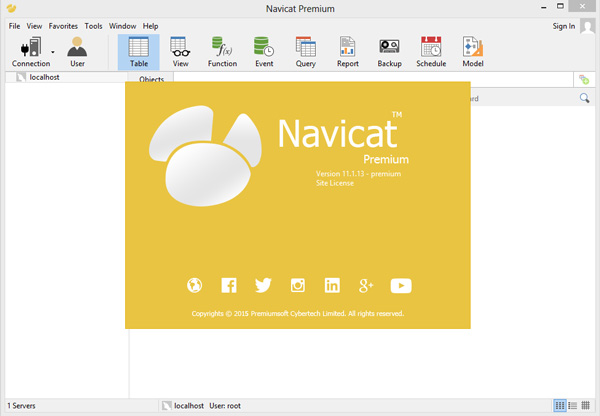600x416 pixels.
Task: Open the LinkedIn icon on splash
Action: click(x=332, y=285)
